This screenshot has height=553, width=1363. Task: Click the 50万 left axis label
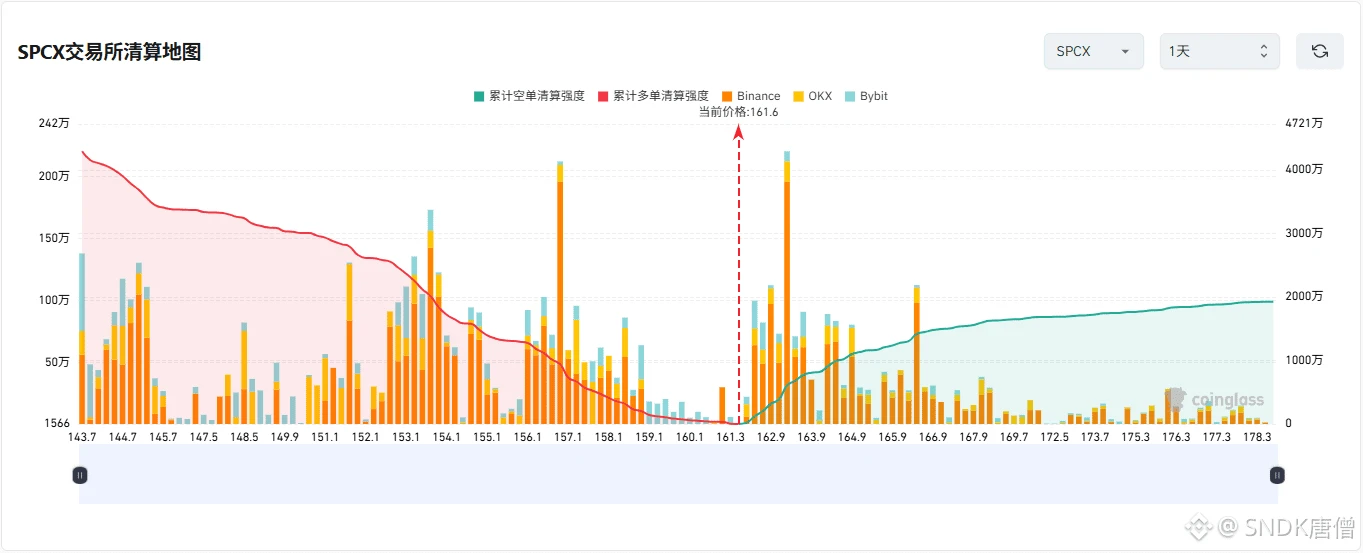tap(58, 362)
